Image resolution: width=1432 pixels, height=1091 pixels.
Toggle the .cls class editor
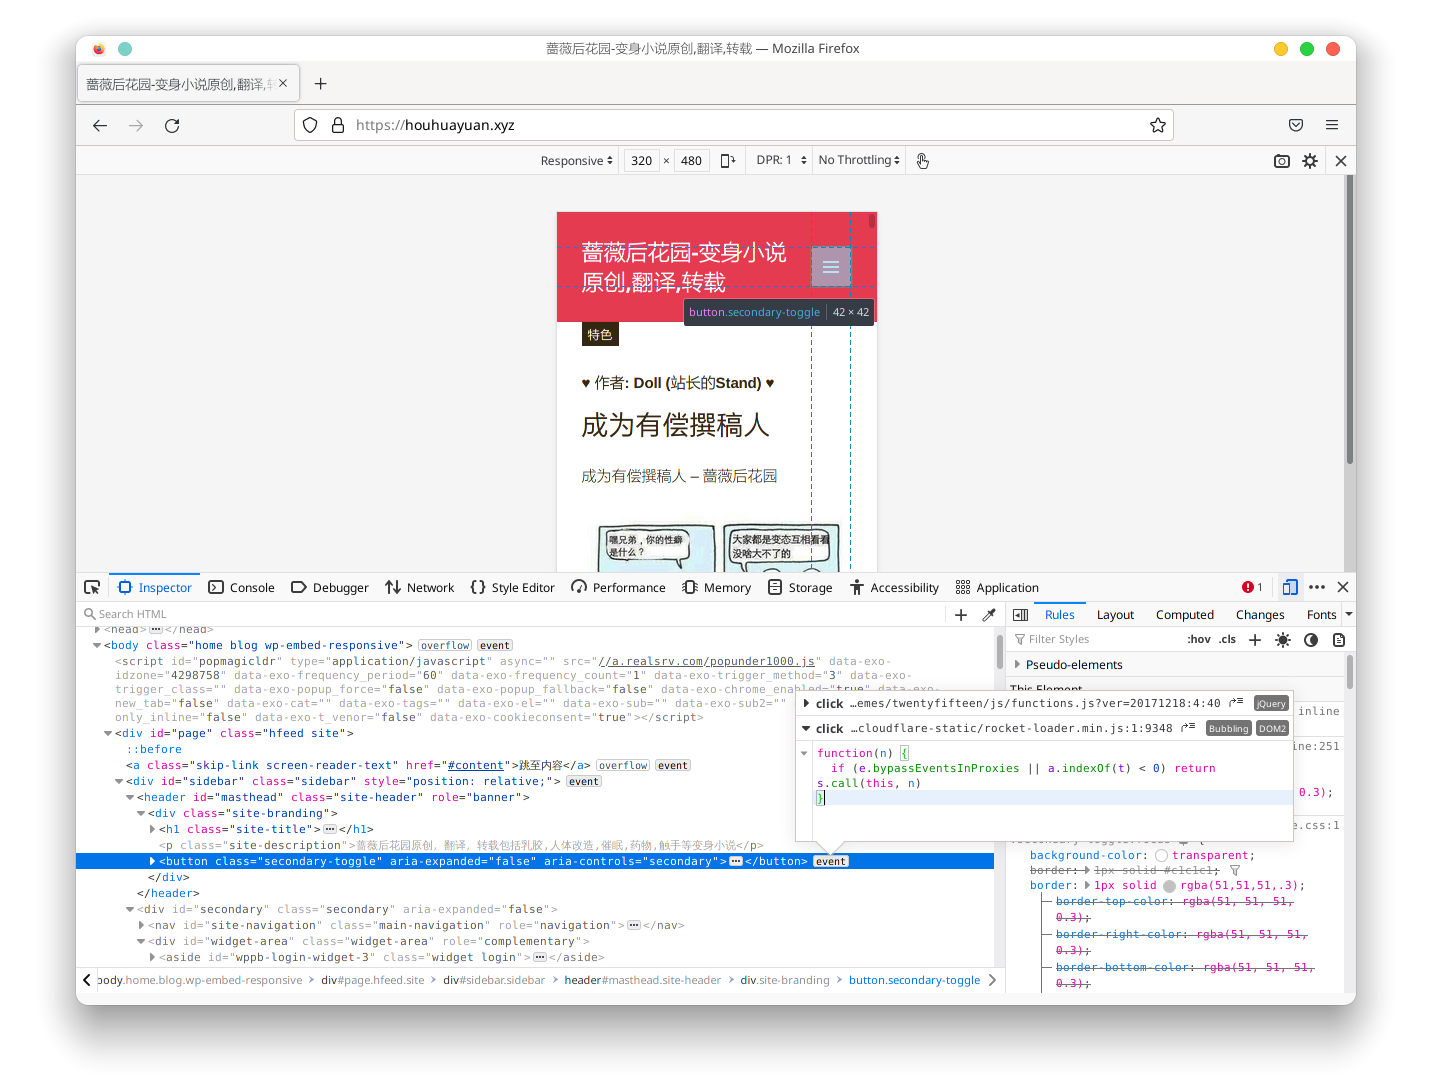tap(1227, 639)
